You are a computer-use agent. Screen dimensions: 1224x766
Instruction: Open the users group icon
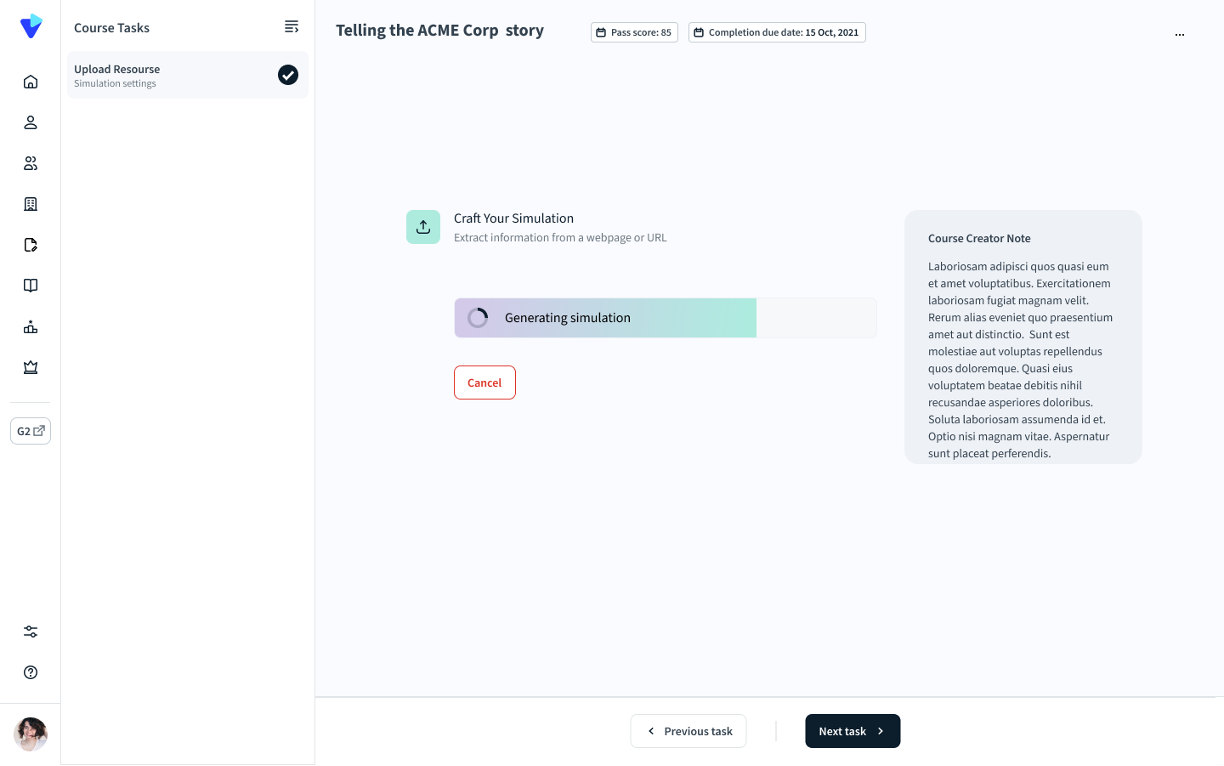tap(31, 163)
